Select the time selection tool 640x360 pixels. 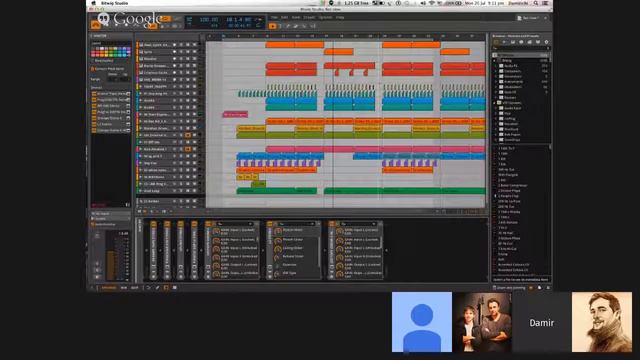pos(280,26)
